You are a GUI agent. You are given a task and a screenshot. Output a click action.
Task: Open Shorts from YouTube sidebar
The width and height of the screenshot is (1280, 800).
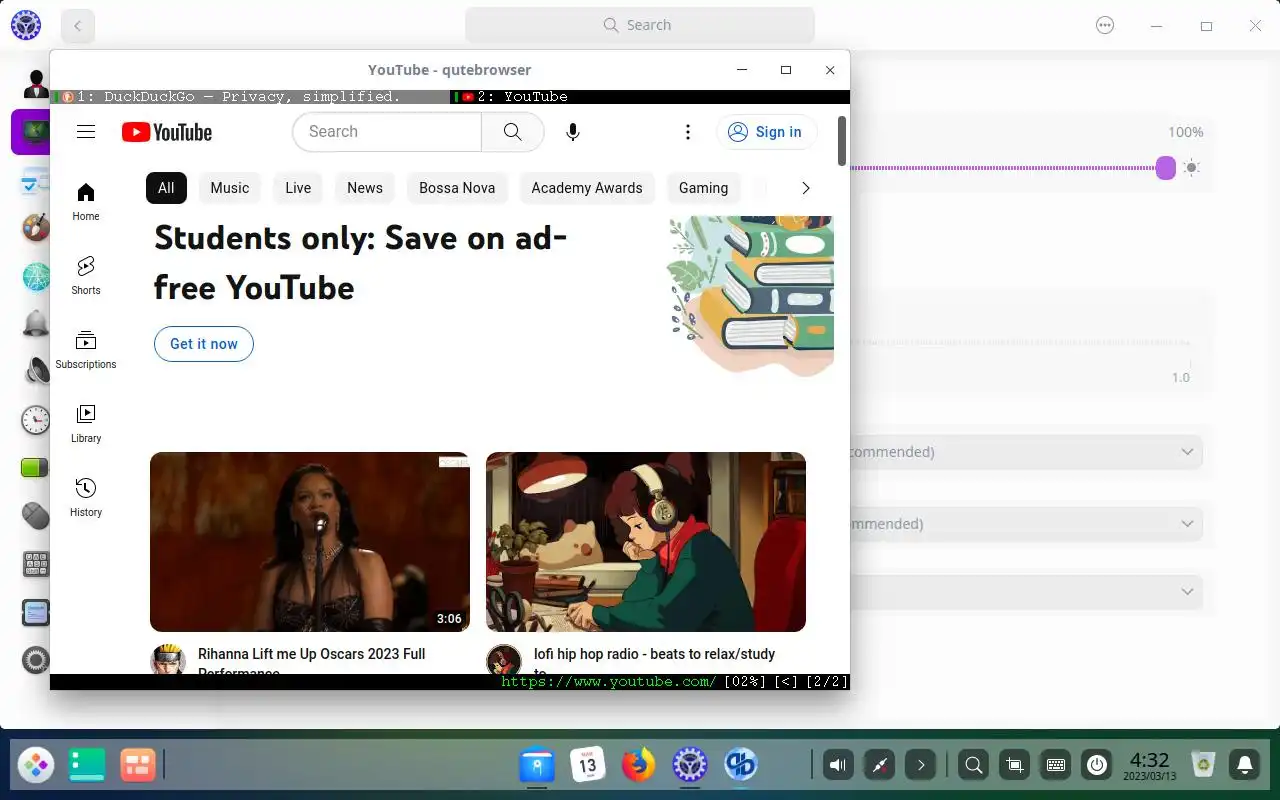coord(86,275)
